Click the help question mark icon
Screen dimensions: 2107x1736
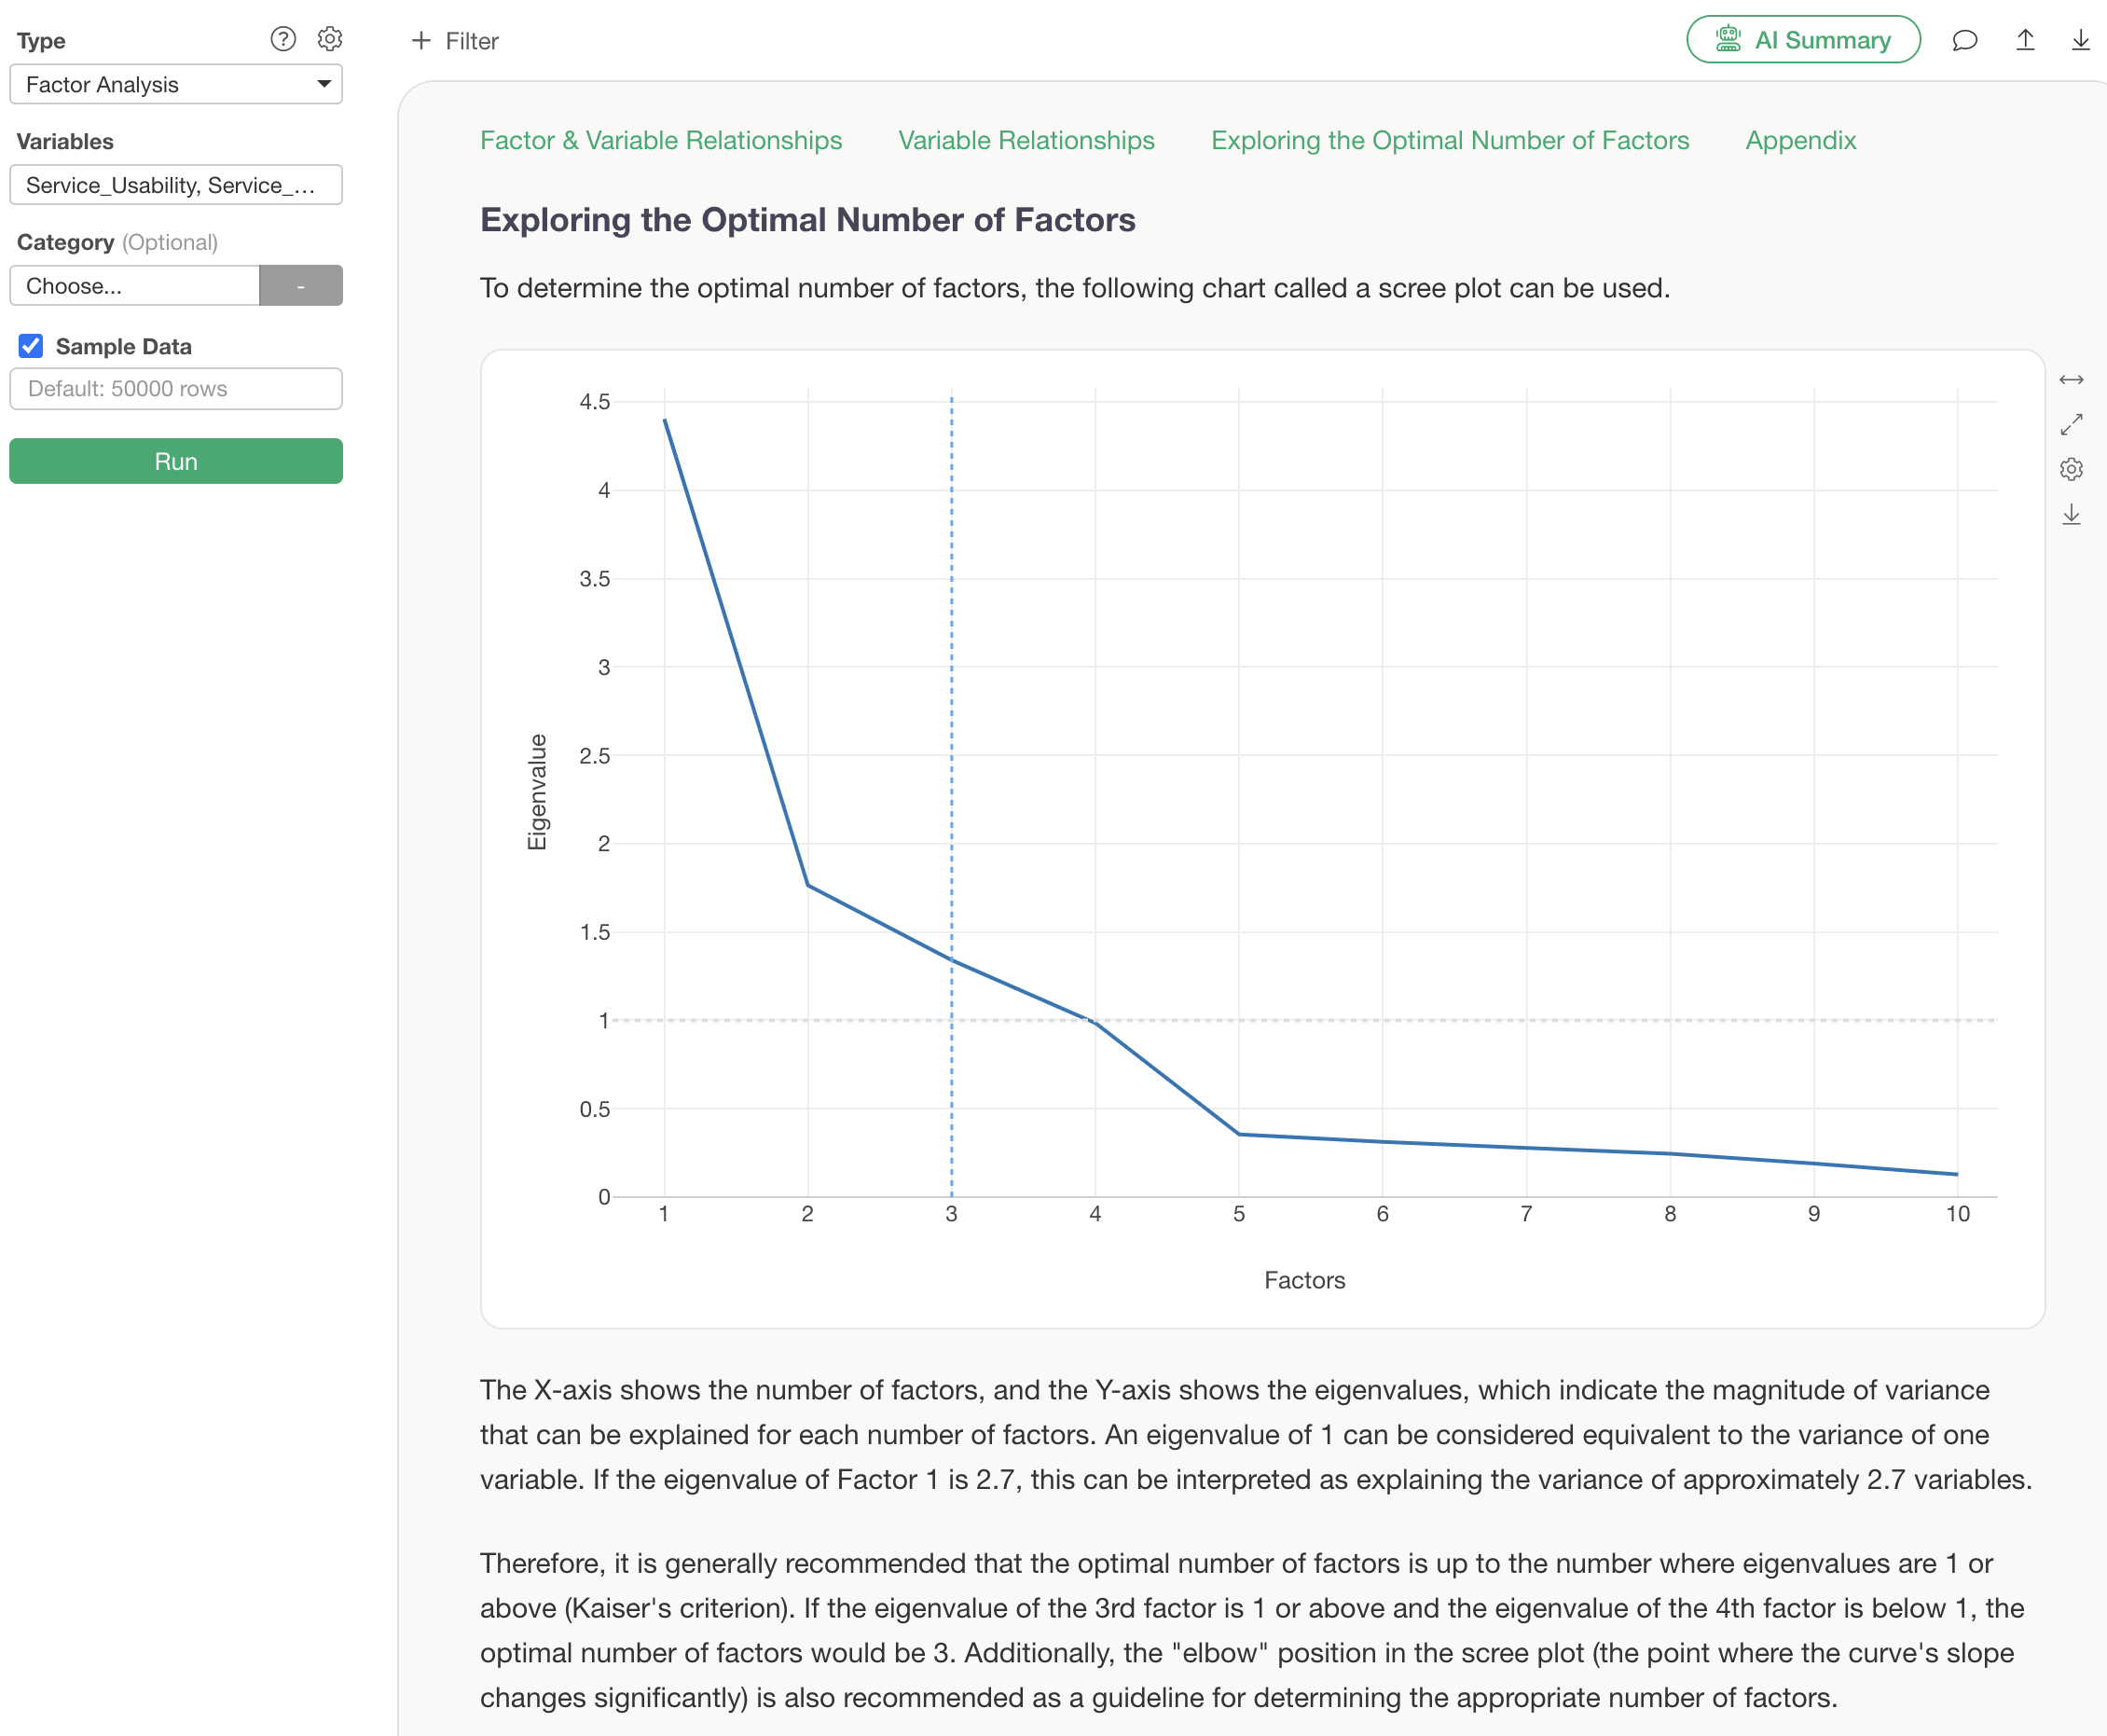pos(283,39)
